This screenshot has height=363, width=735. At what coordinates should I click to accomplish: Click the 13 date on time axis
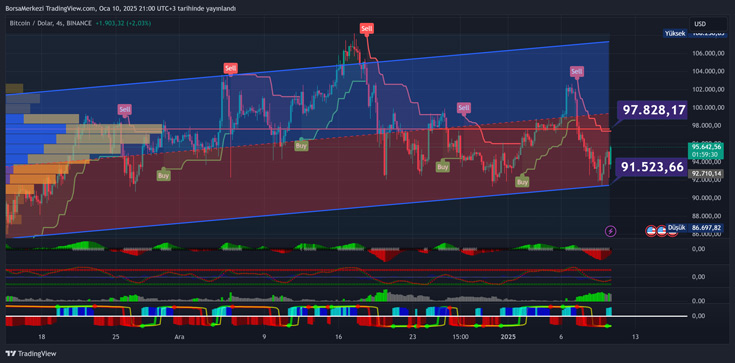point(635,337)
